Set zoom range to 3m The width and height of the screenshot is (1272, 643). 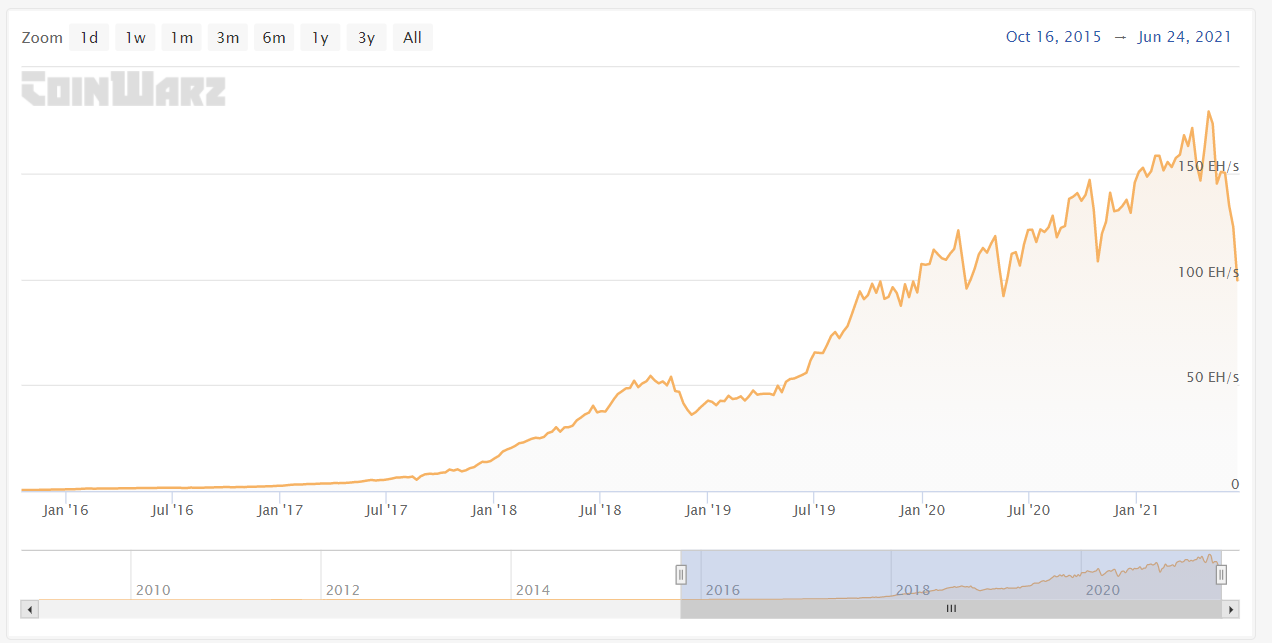click(x=228, y=38)
